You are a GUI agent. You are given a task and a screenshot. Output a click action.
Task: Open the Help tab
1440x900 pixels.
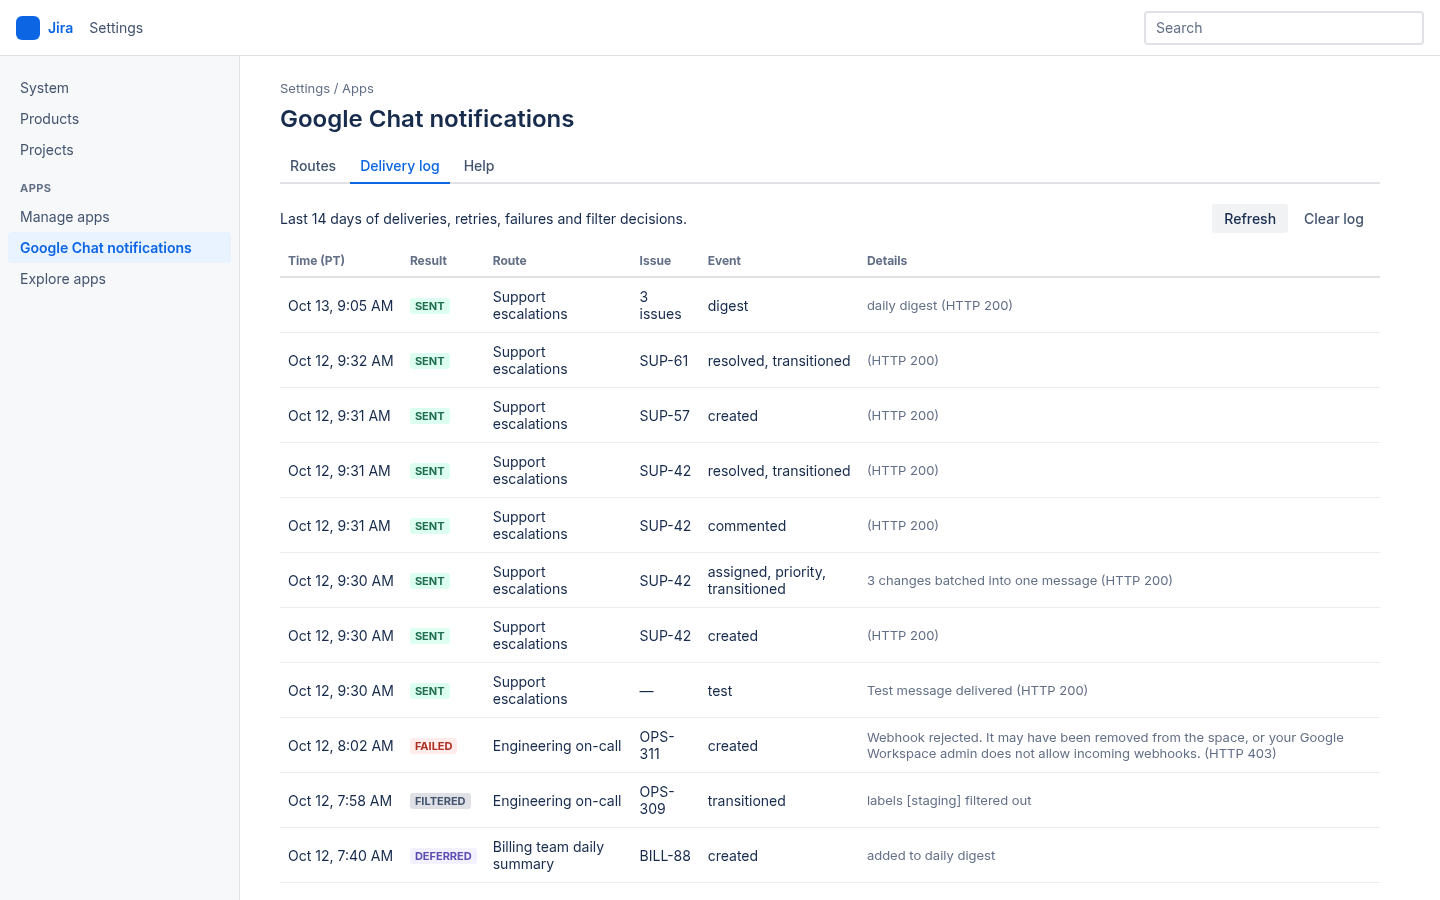point(479,166)
